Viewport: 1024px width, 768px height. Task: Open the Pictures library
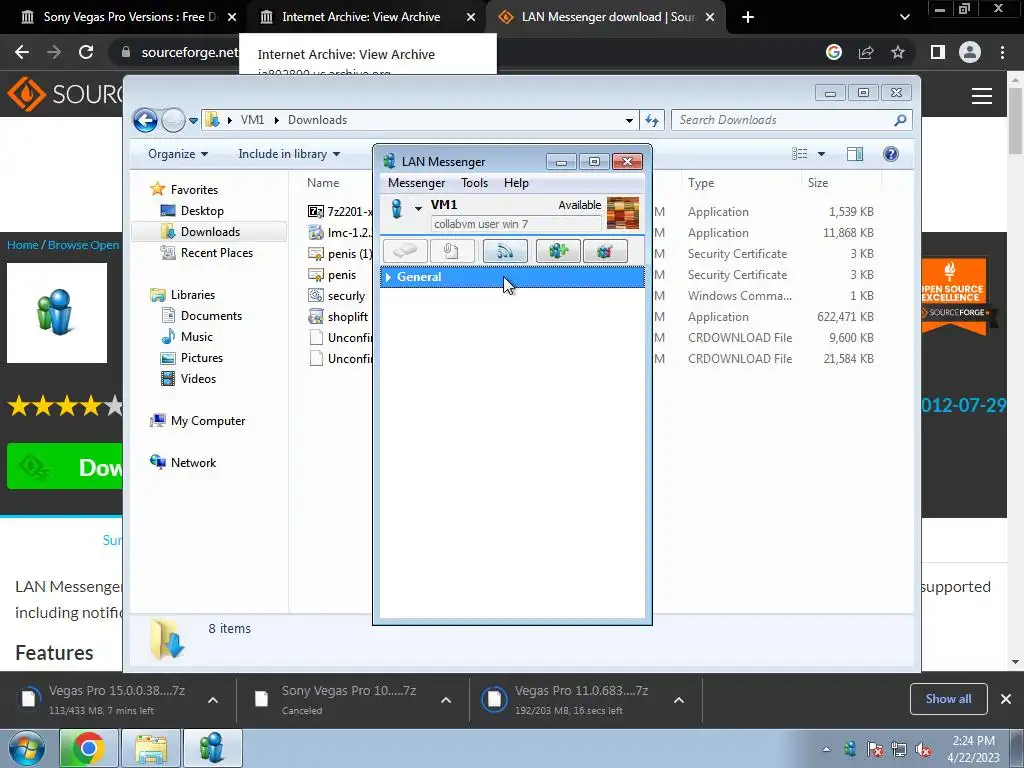click(201, 358)
